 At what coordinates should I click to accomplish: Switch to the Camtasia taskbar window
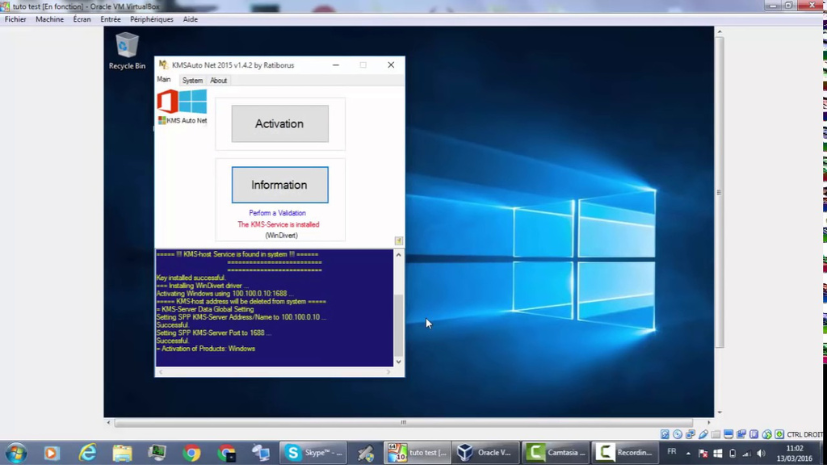point(557,453)
